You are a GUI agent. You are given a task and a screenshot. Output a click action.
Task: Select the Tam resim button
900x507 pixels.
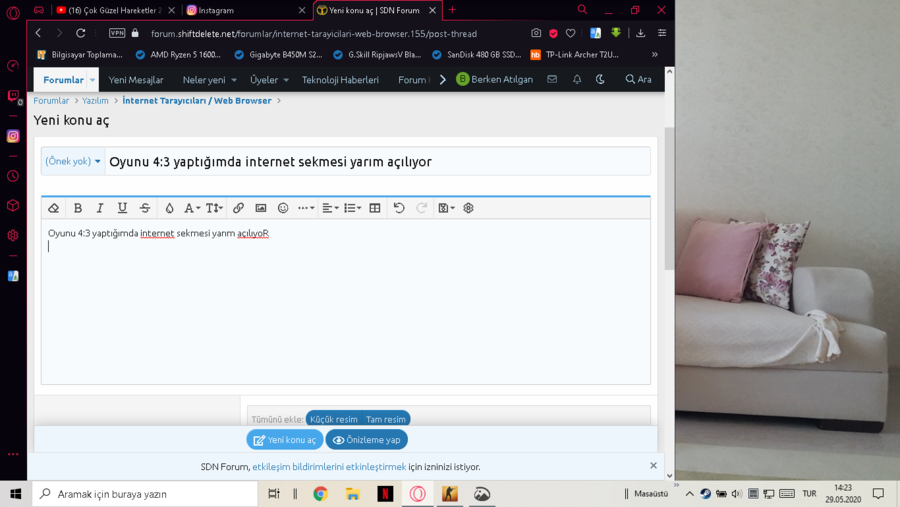[x=386, y=419]
